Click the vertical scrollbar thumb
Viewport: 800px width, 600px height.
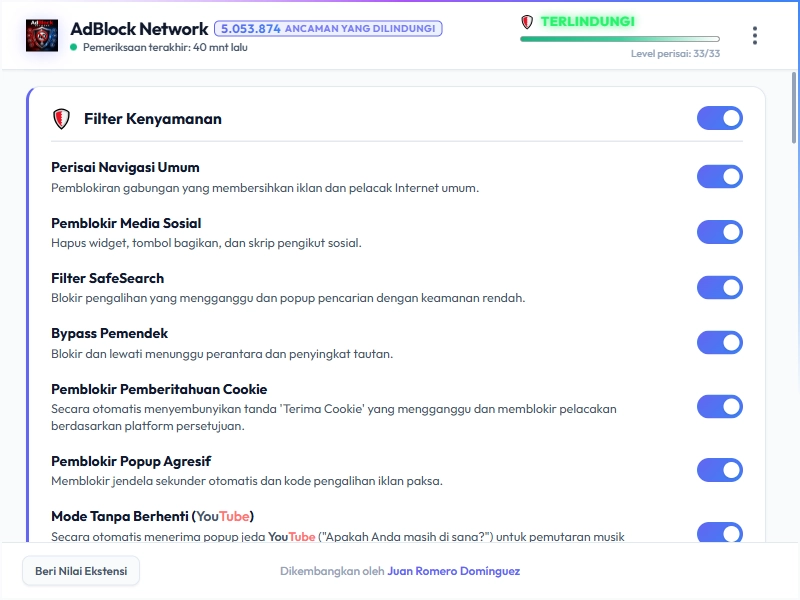tap(793, 108)
